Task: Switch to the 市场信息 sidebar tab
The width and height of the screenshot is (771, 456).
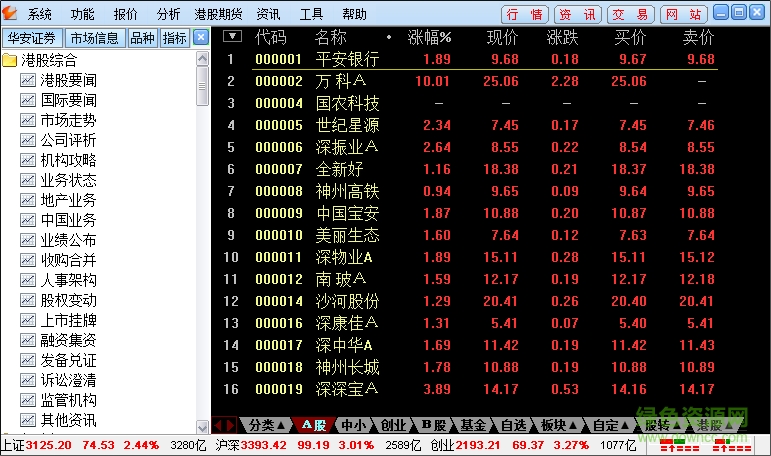Action: [x=94, y=38]
